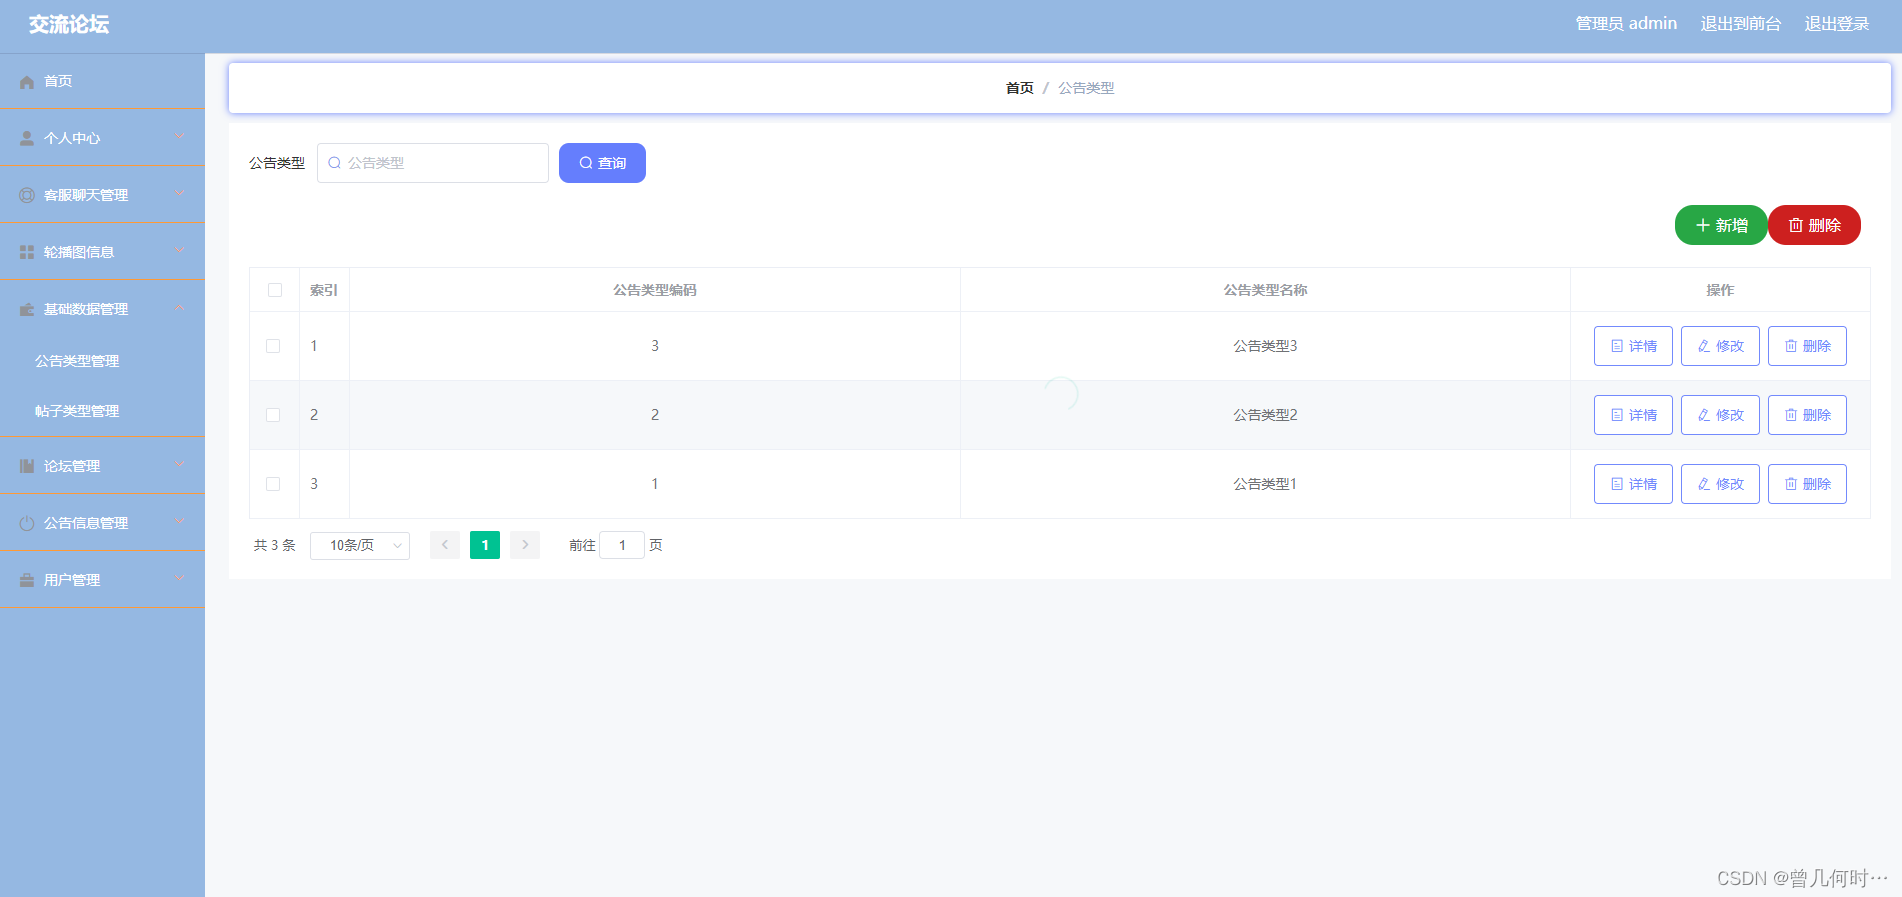This screenshot has width=1902, height=897.
Task: Select page 1 in pagination
Action: pos(485,545)
